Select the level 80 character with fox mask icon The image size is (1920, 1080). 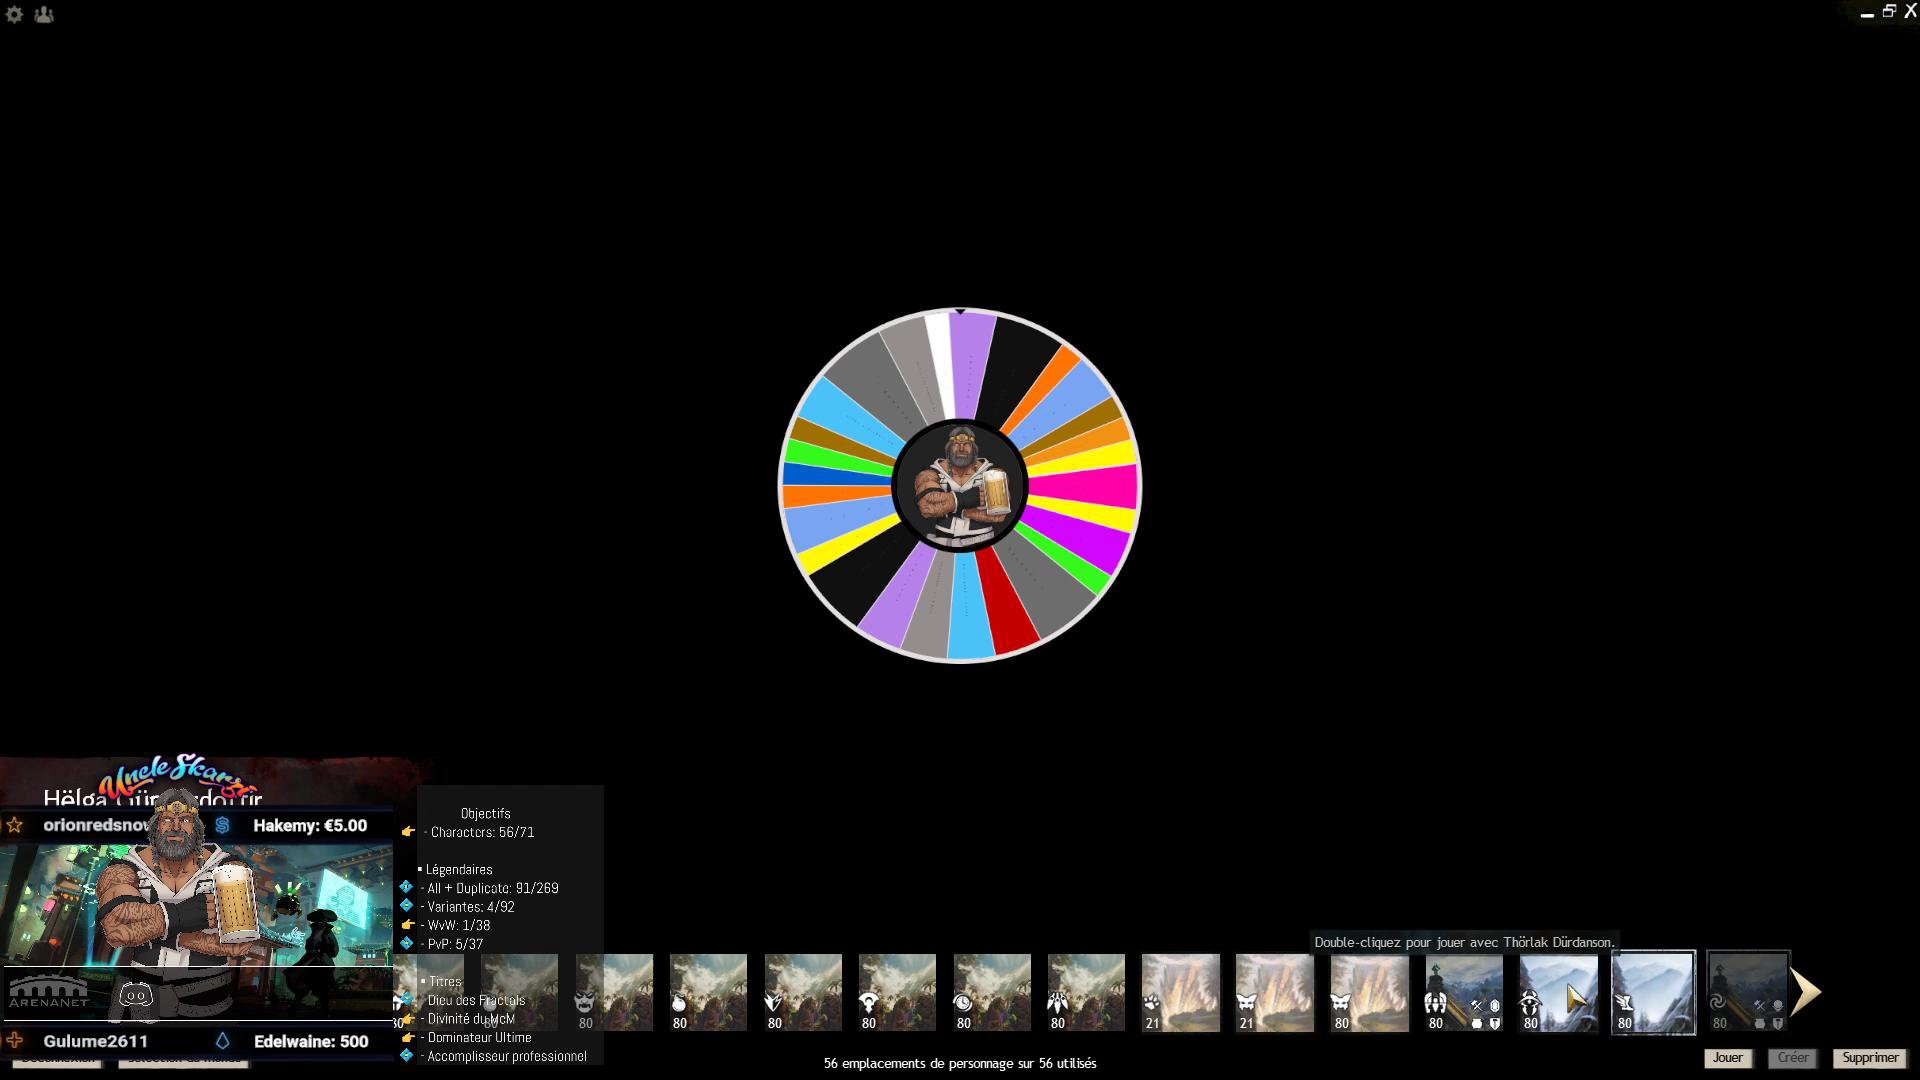click(1370, 992)
